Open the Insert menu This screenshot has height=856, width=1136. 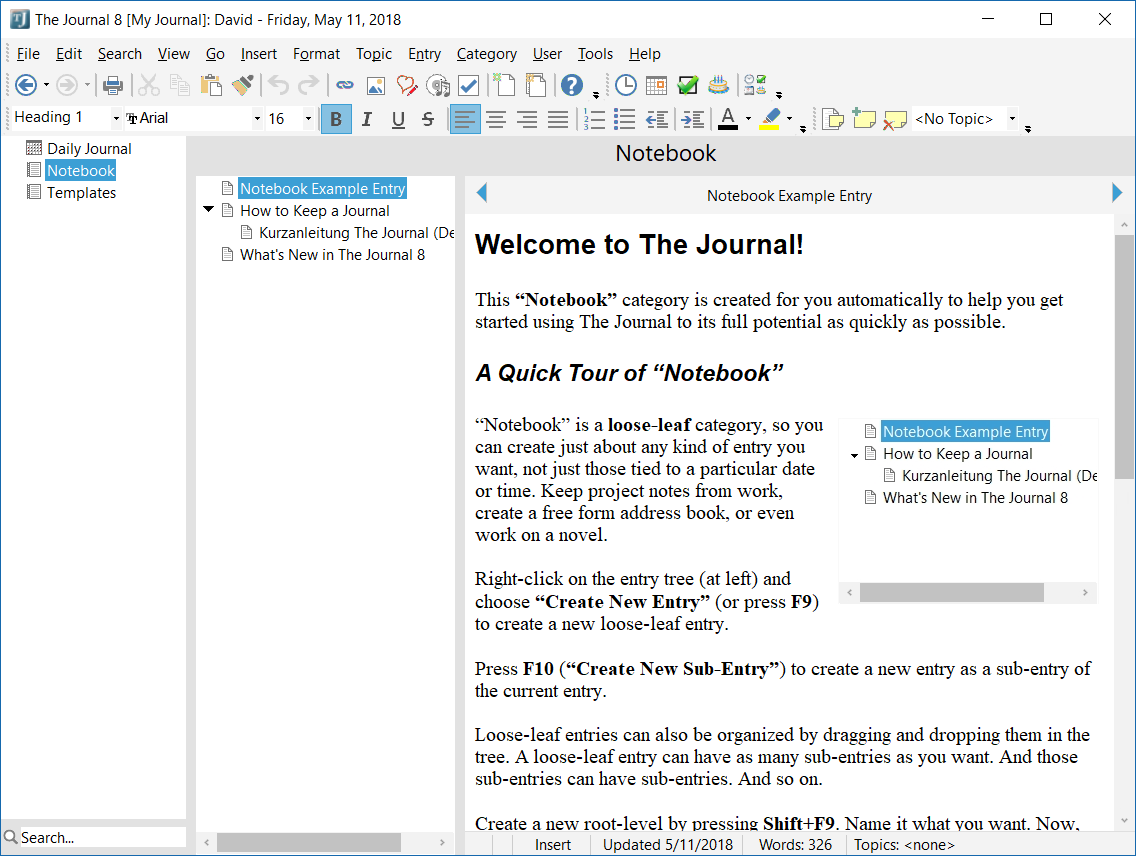pos(259,54)
